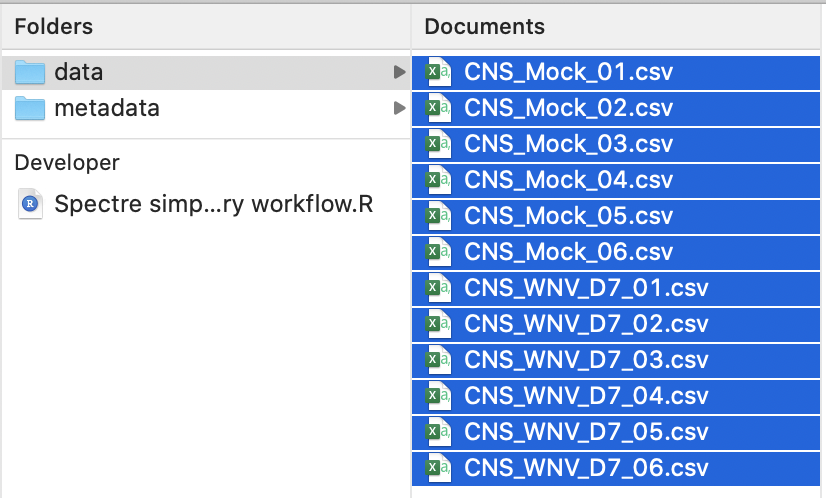826x498 pixels.
Task: Click the Developer section label
Action: [67, 163]
